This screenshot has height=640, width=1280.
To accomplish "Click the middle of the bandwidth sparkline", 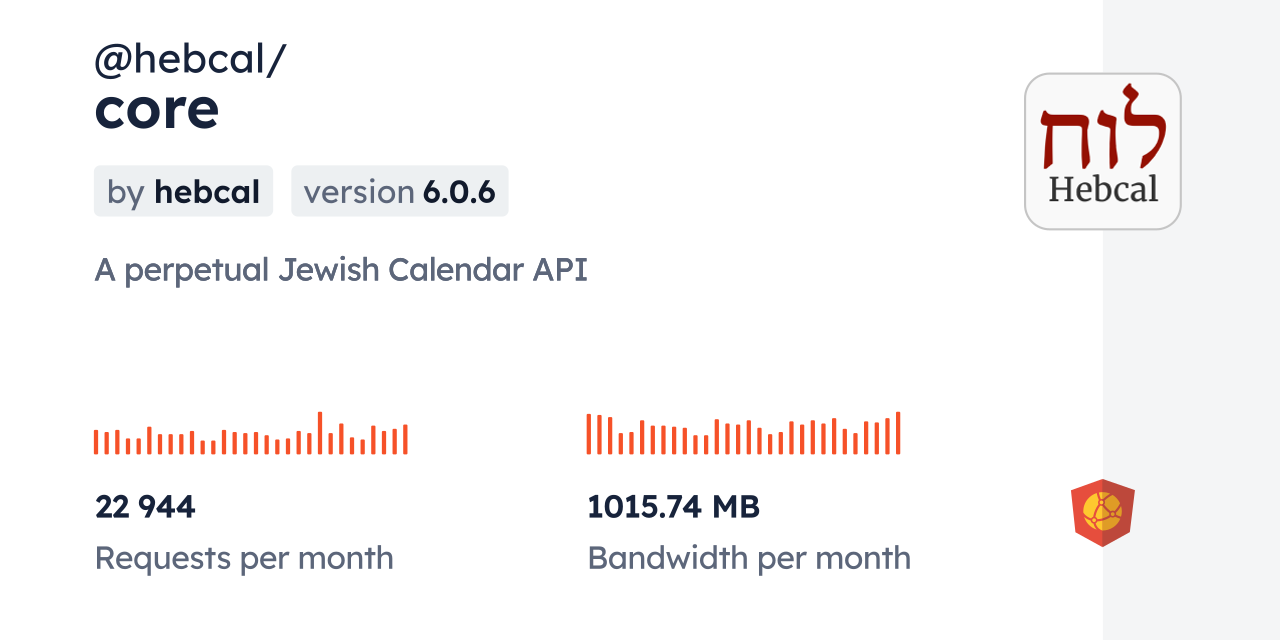I will (x=743, y=436).
